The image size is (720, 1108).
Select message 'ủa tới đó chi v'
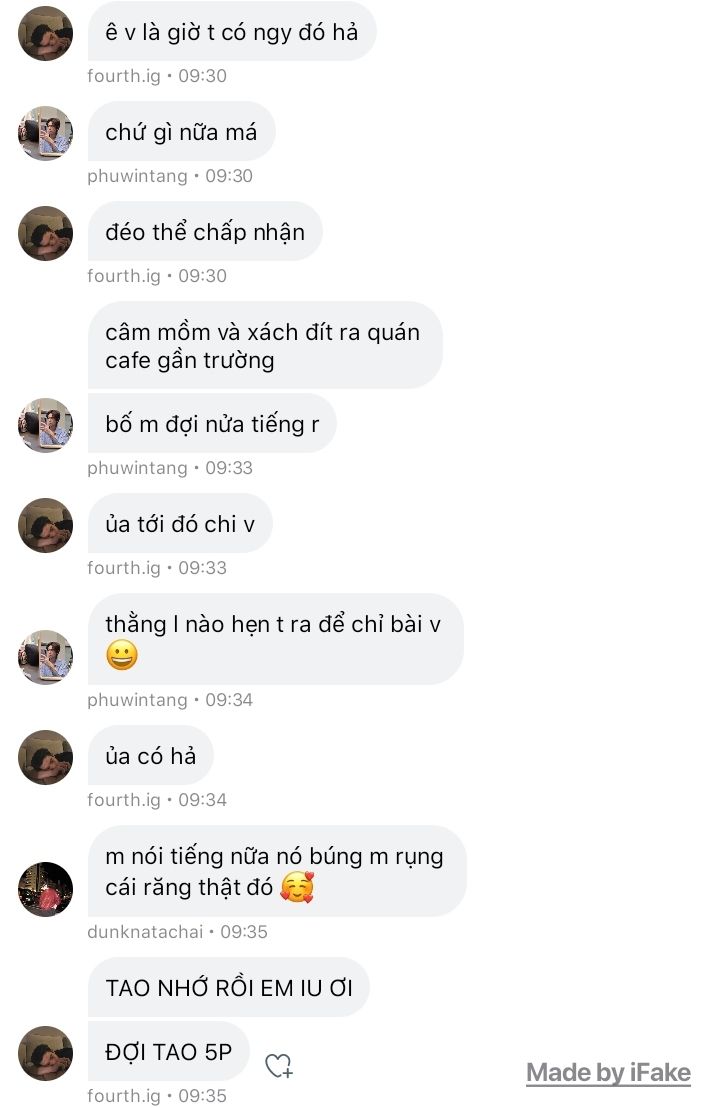pos(180,524)
